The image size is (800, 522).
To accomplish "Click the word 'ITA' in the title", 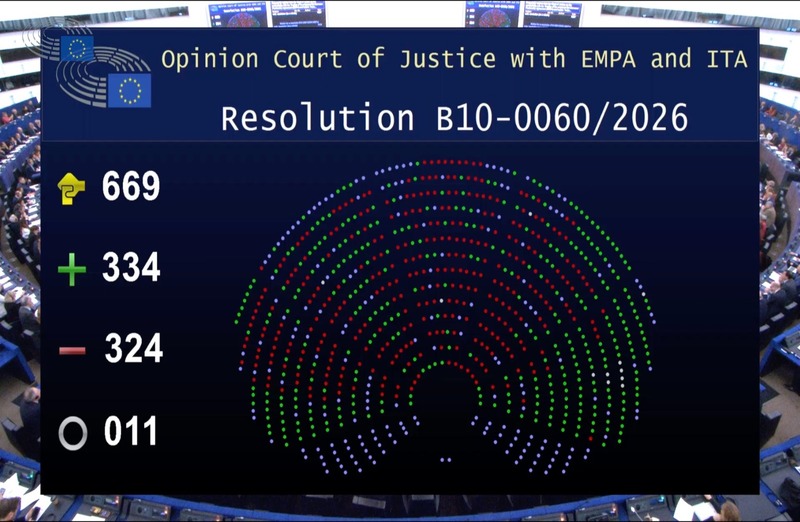I will point(723,60).
